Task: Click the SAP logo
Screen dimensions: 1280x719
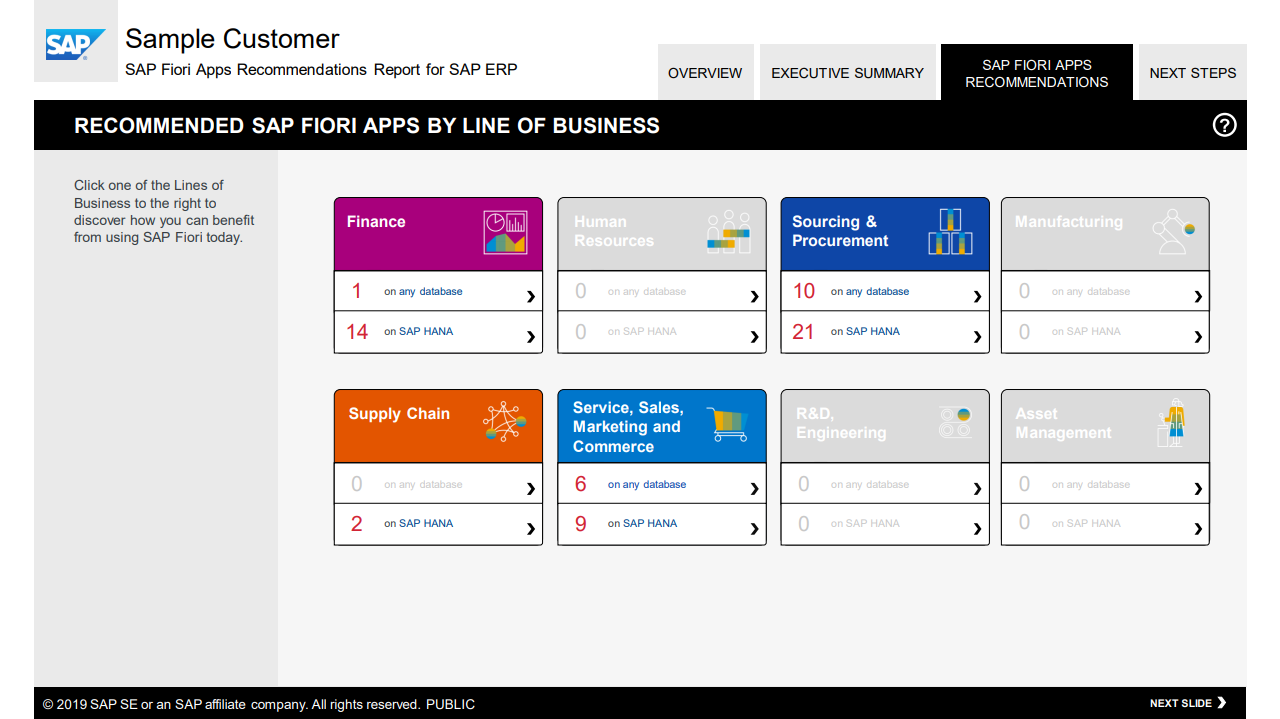Action: coord(76,44)
